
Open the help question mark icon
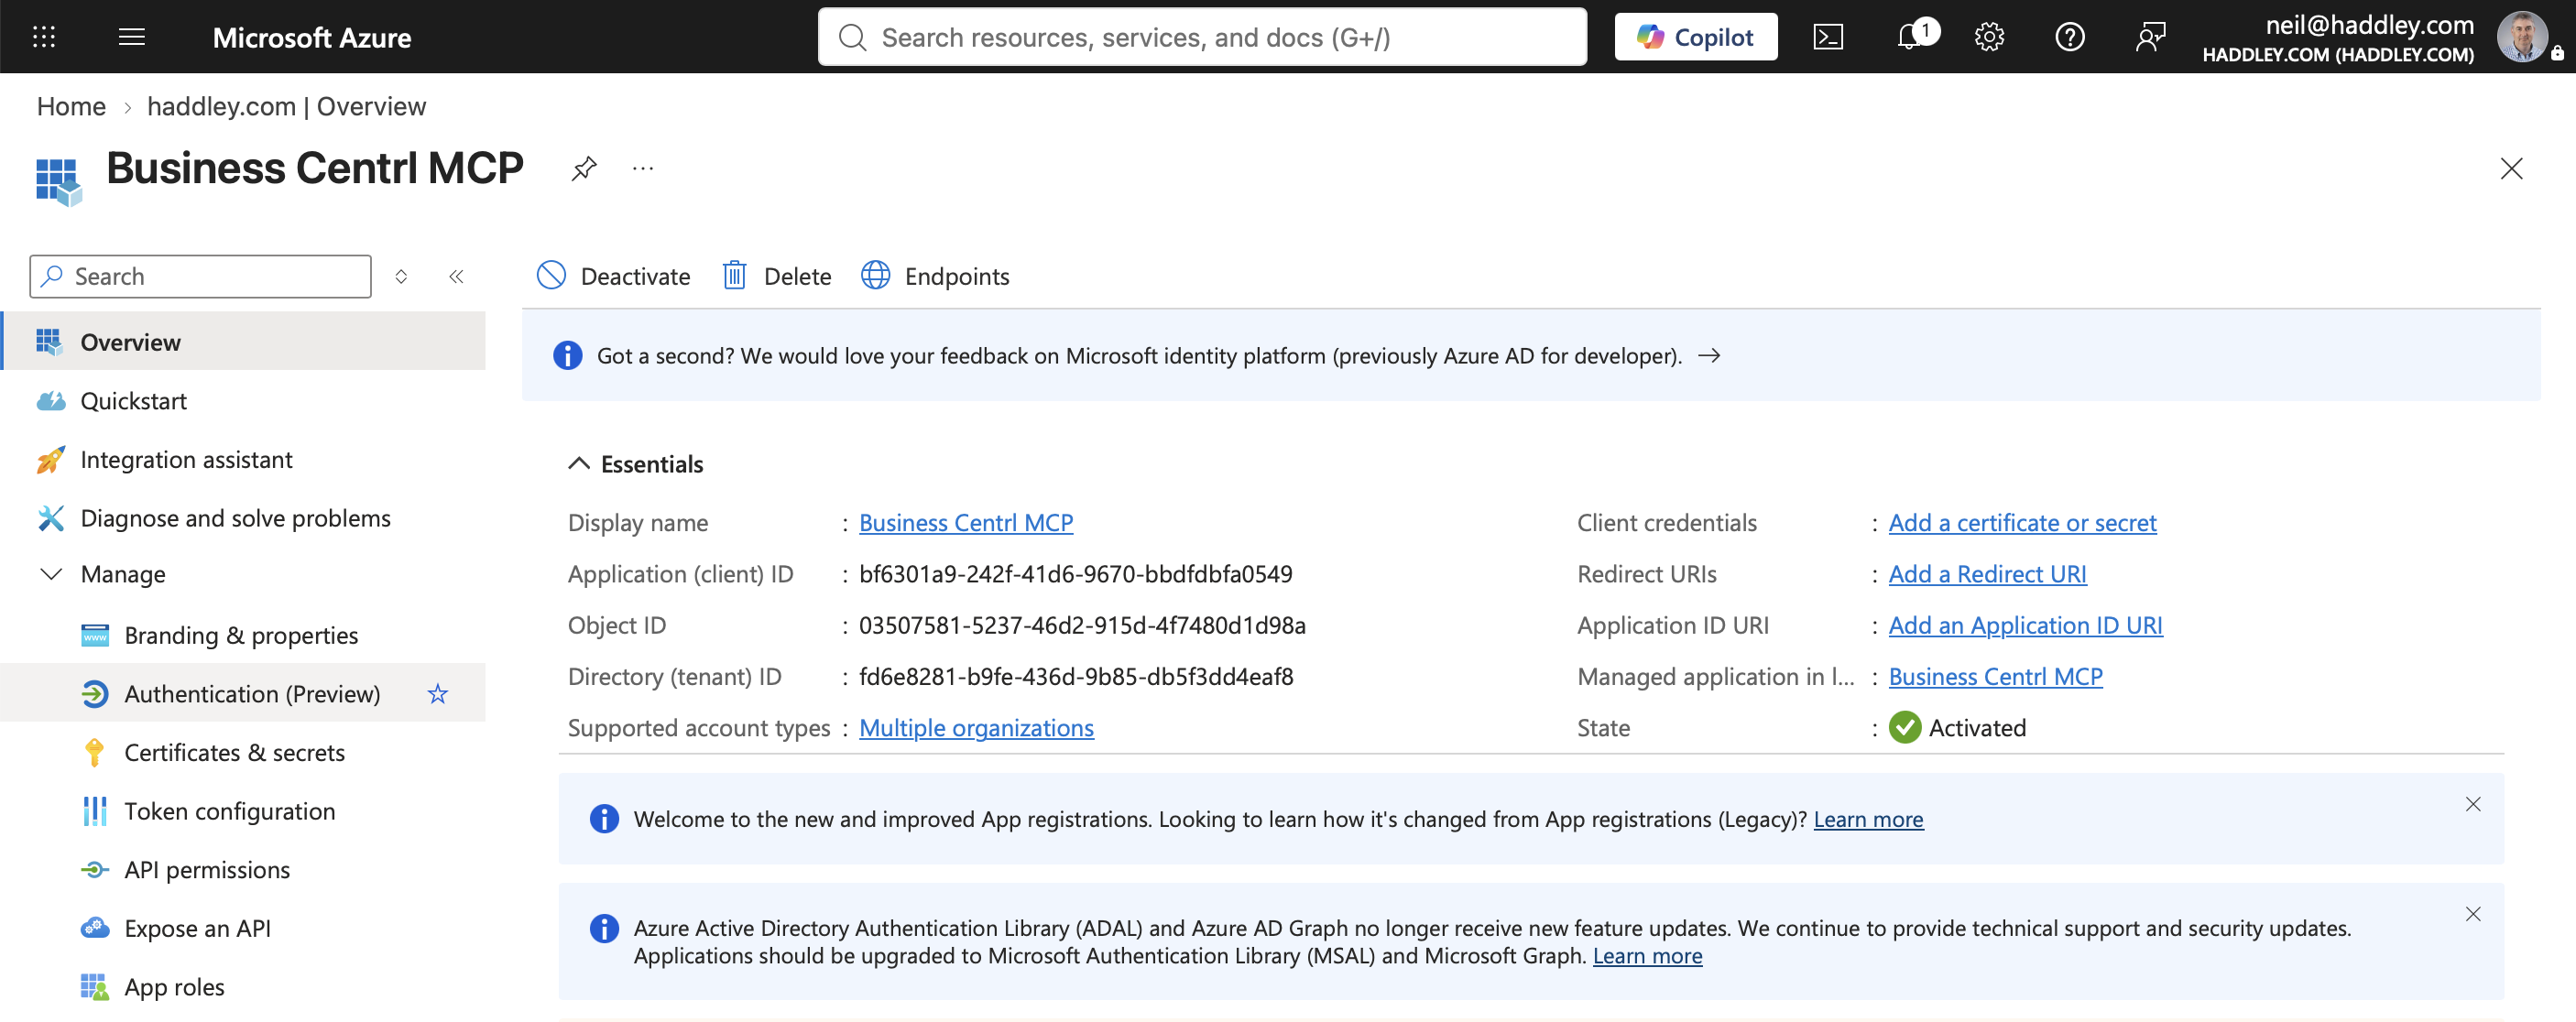coord(2069,37)
